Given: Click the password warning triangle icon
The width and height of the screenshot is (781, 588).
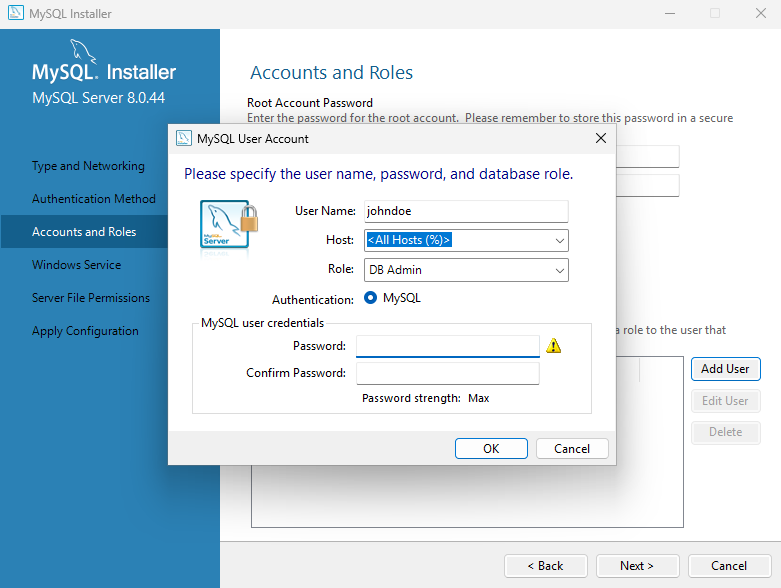Looking at the screenshot, I should [554, 346].
